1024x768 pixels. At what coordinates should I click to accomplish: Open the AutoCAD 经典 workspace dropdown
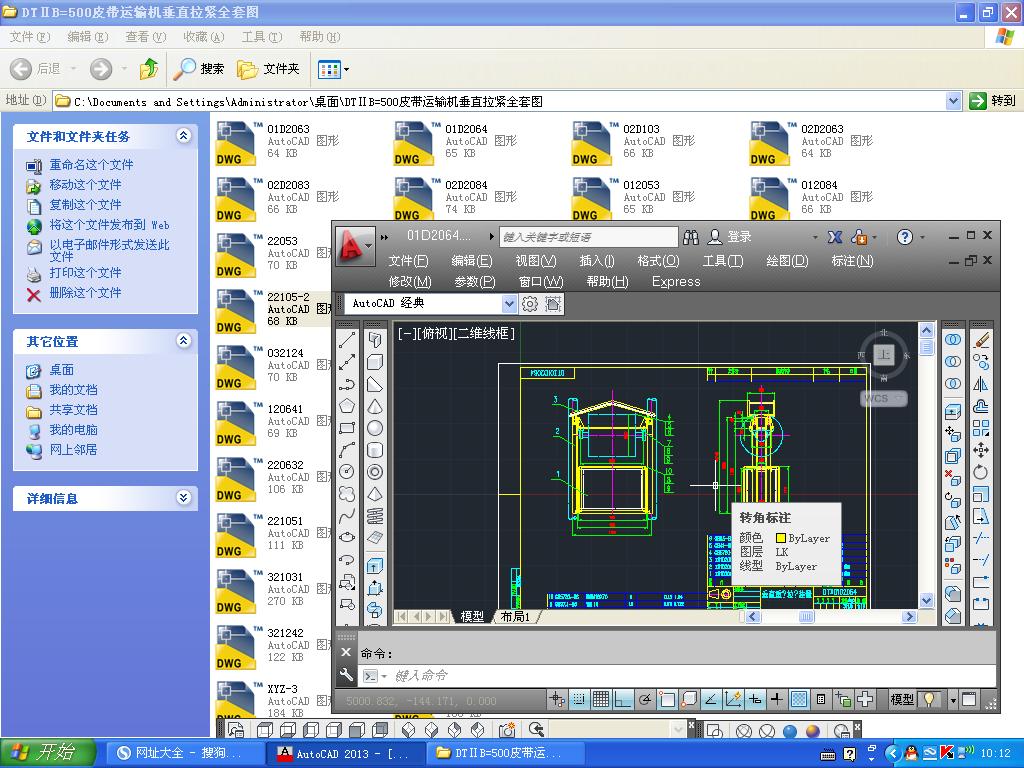[x=509, y=304]
